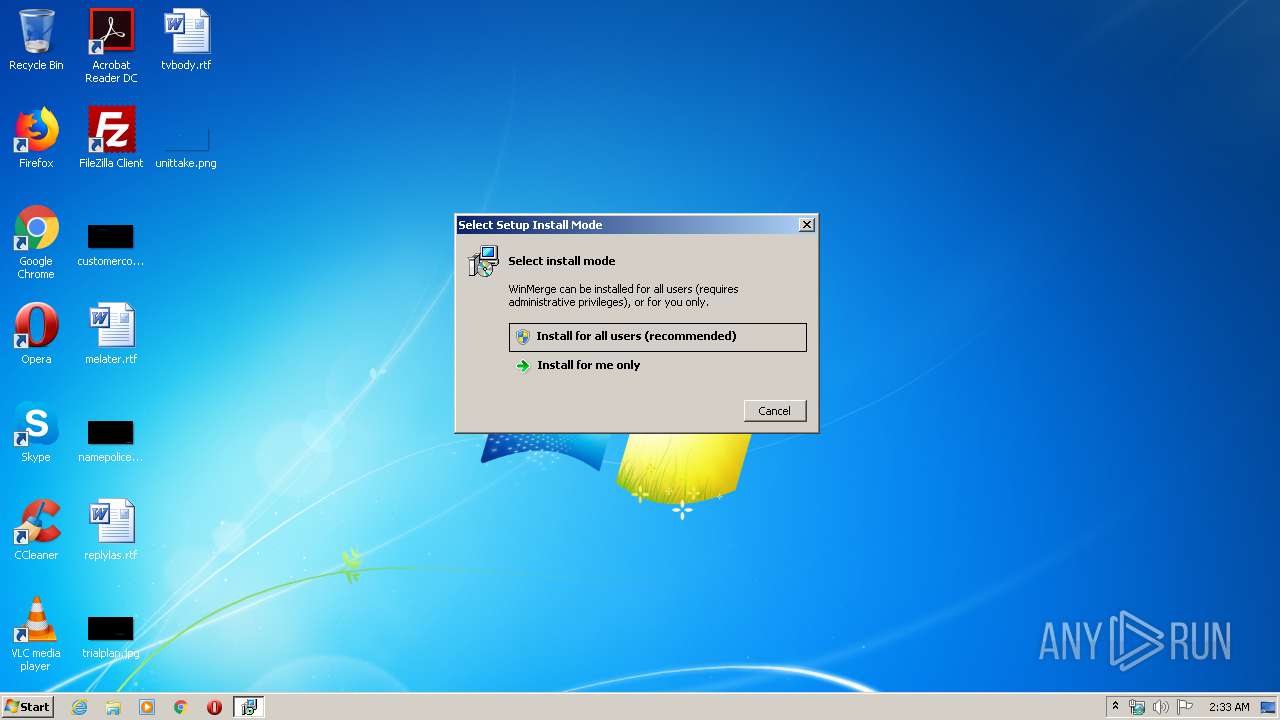Screen dimensions: 1280x720
Task: Open the taskbar clock showing 2:33 AM
Action: coord(1229,707)
